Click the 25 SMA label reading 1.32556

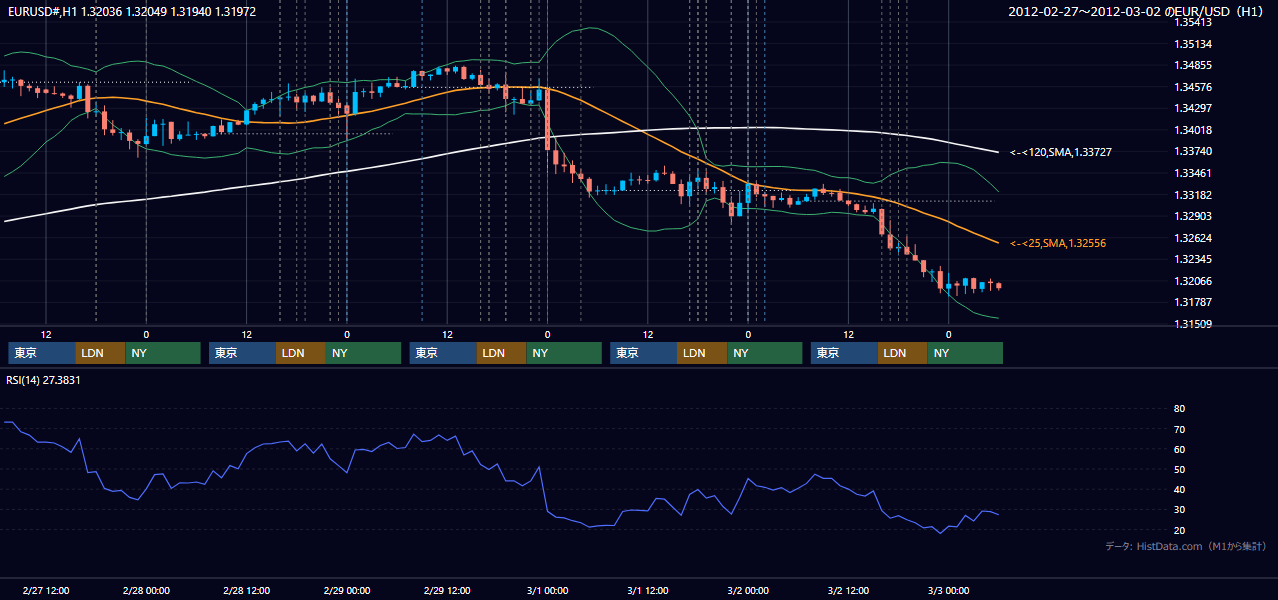pyautogui.click(x=1058, y=243)
